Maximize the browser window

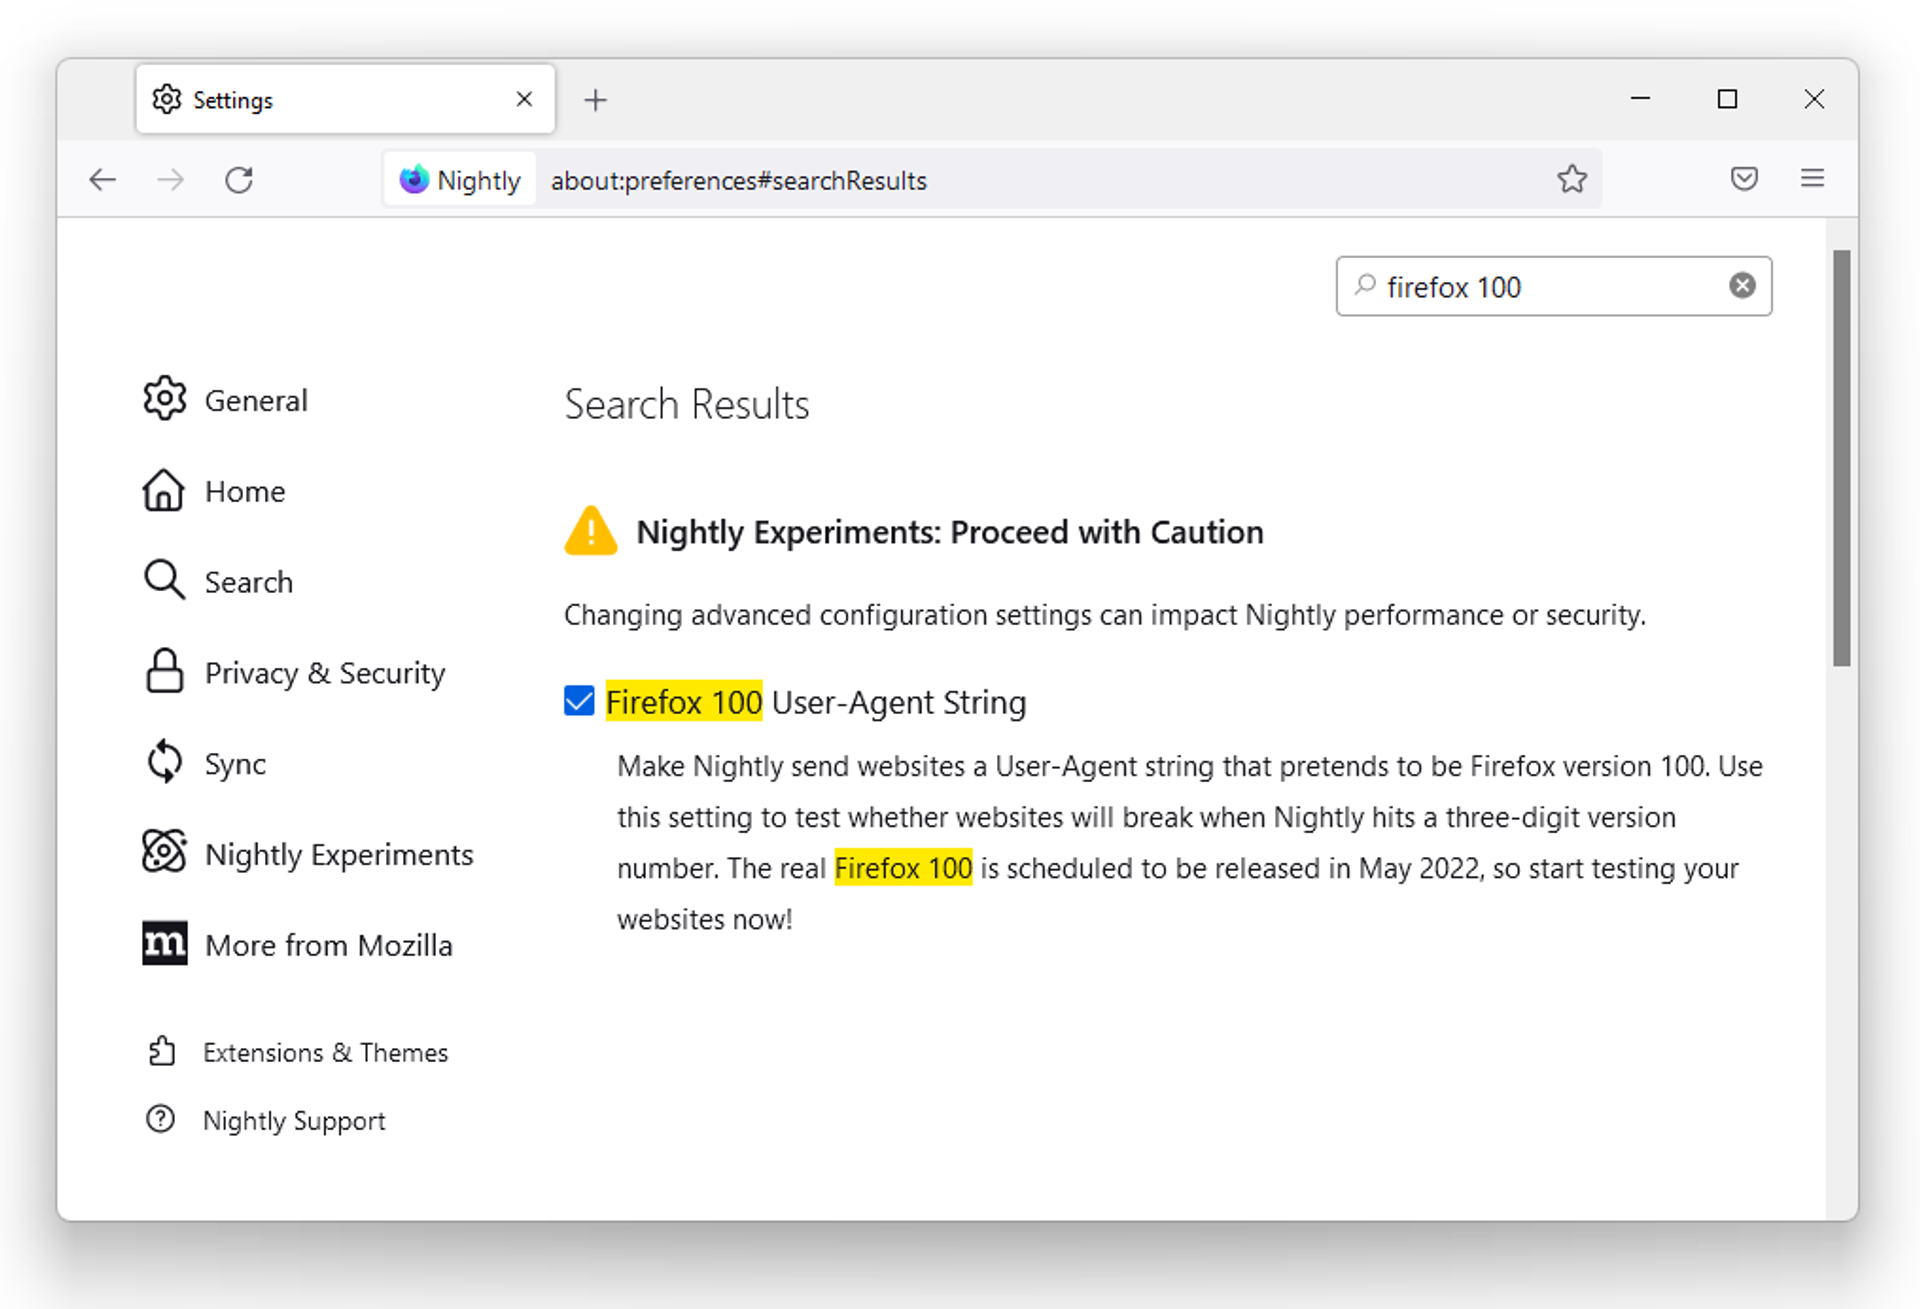click(1727, 99)
